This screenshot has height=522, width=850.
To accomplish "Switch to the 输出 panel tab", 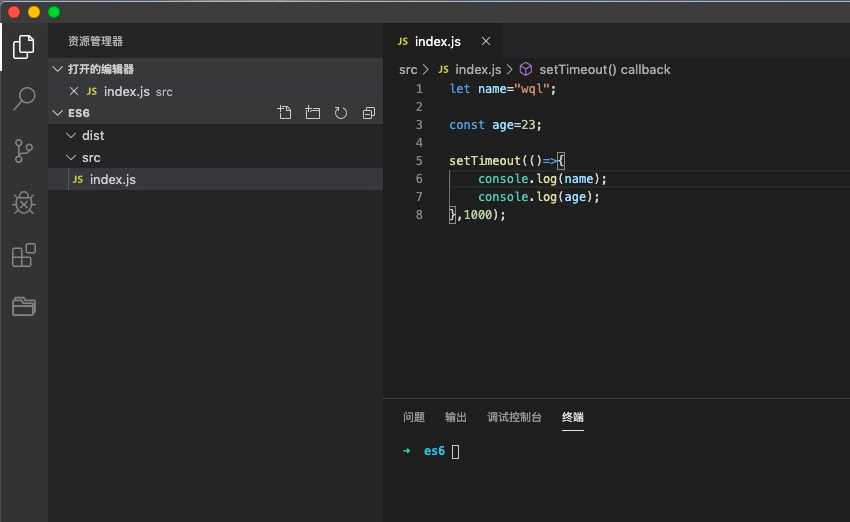I will 455,417.
